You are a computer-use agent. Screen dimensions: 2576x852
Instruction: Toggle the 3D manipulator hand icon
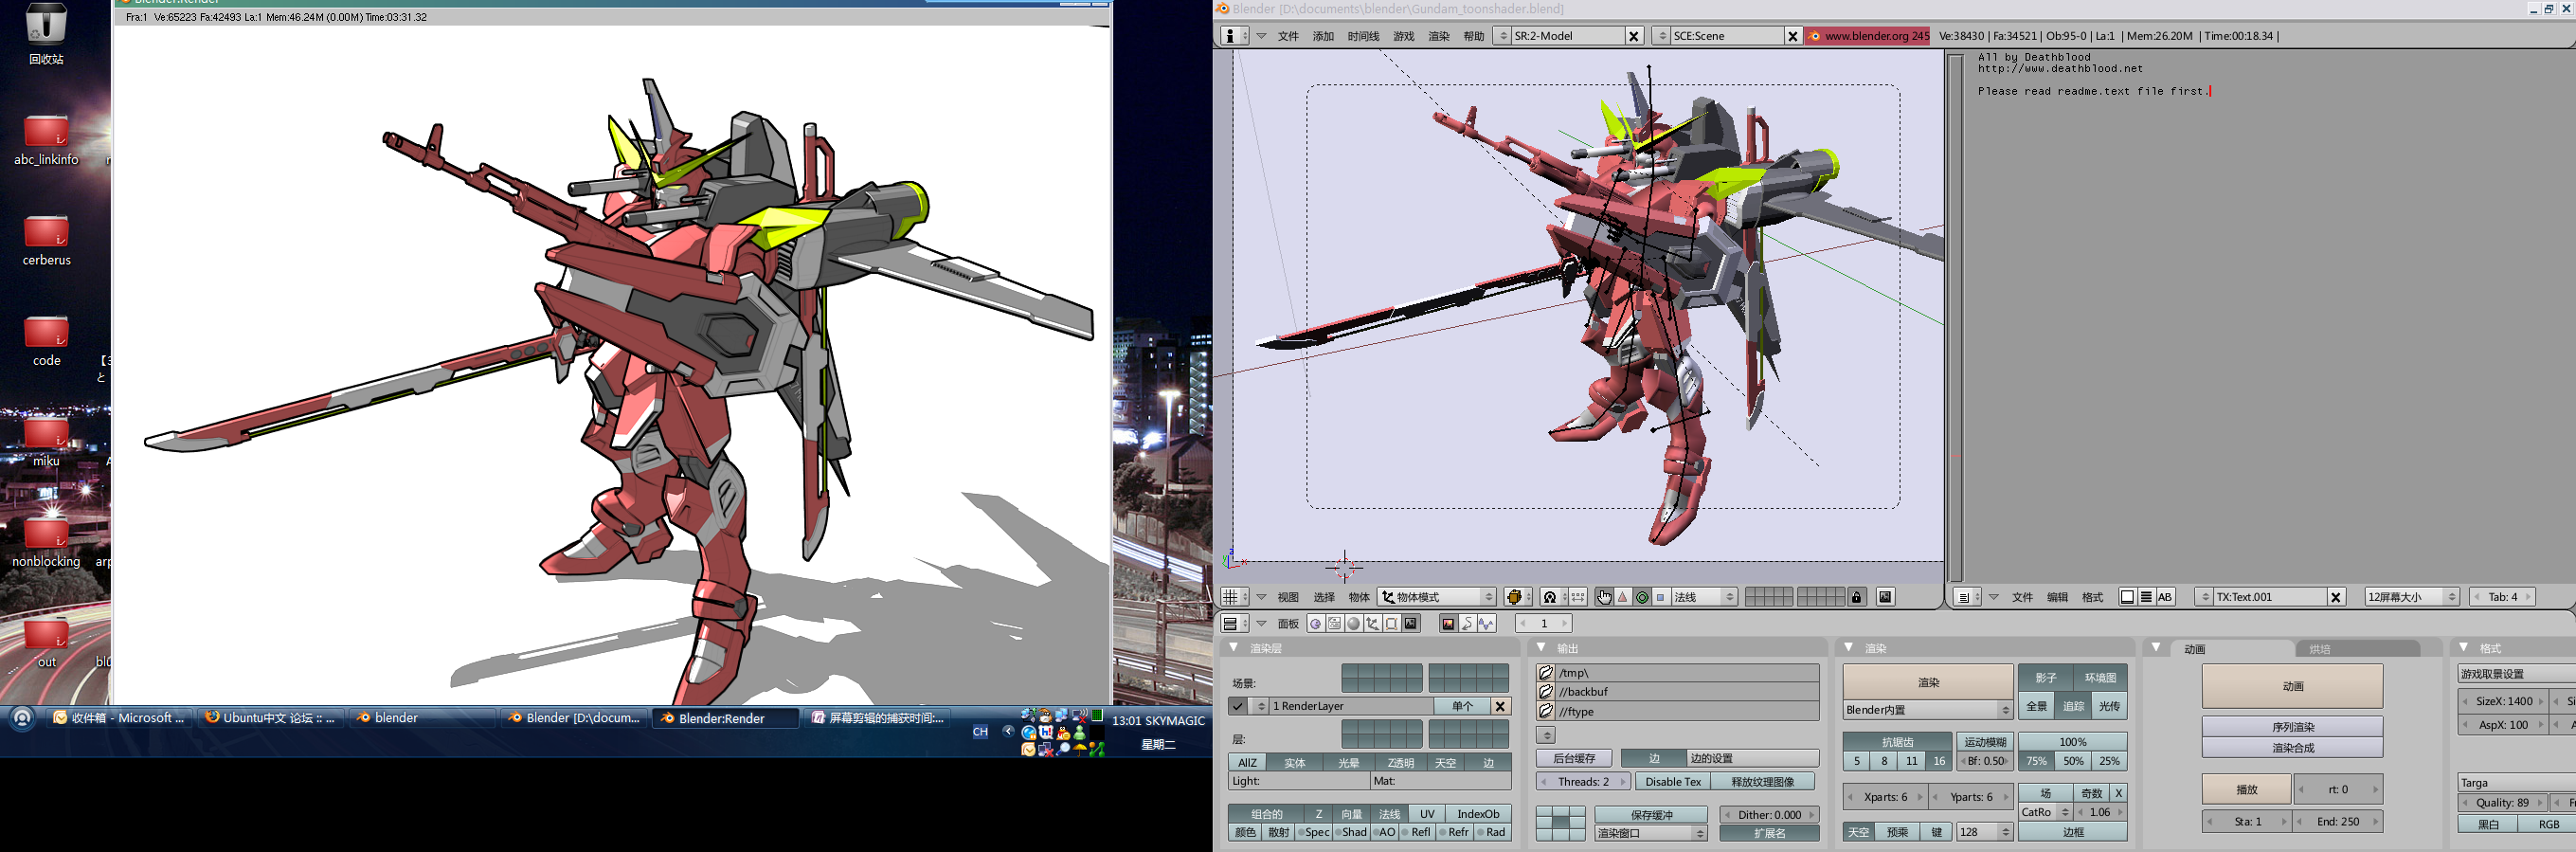(1604, 597)
